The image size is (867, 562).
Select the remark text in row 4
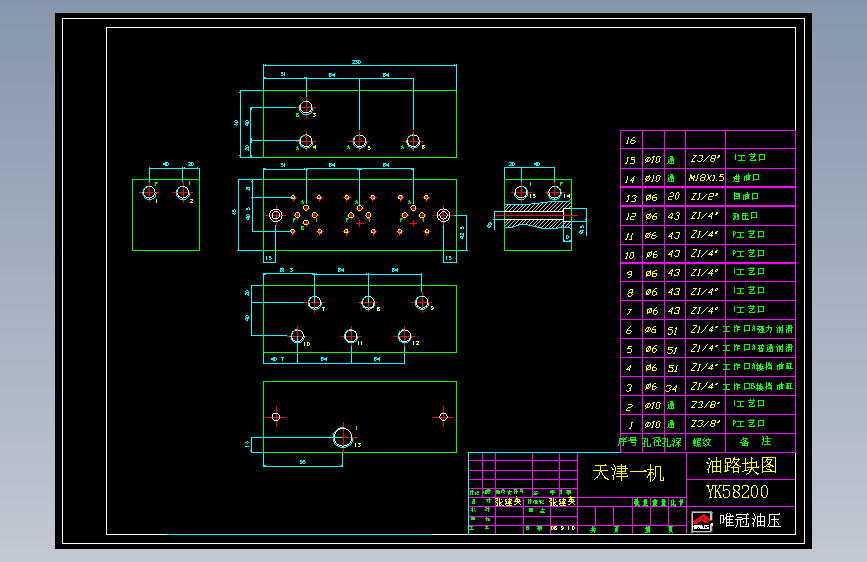[x=758, y=367]
